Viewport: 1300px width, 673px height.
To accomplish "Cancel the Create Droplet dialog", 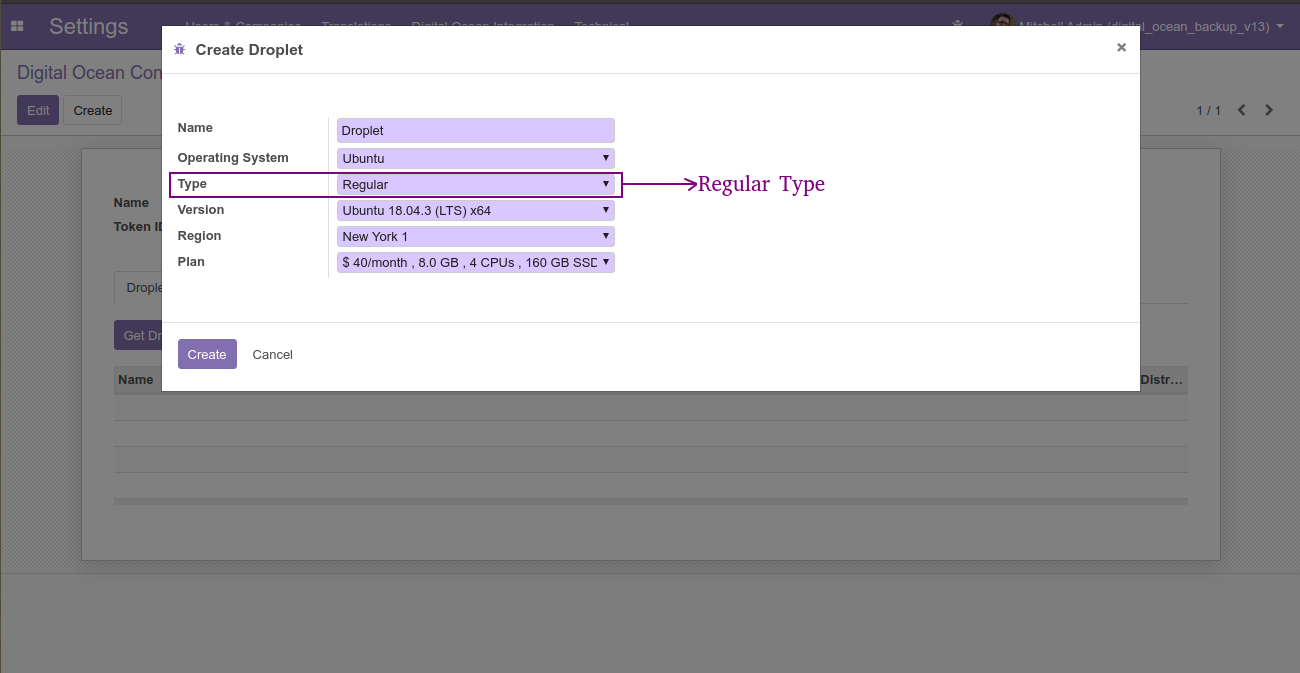I will tap(272, 354).
